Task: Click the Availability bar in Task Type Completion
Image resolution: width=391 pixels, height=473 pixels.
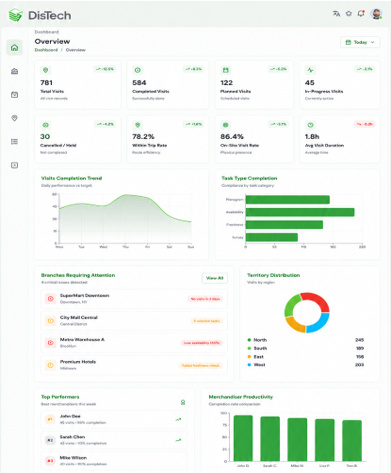Action: tap(300, 212)
